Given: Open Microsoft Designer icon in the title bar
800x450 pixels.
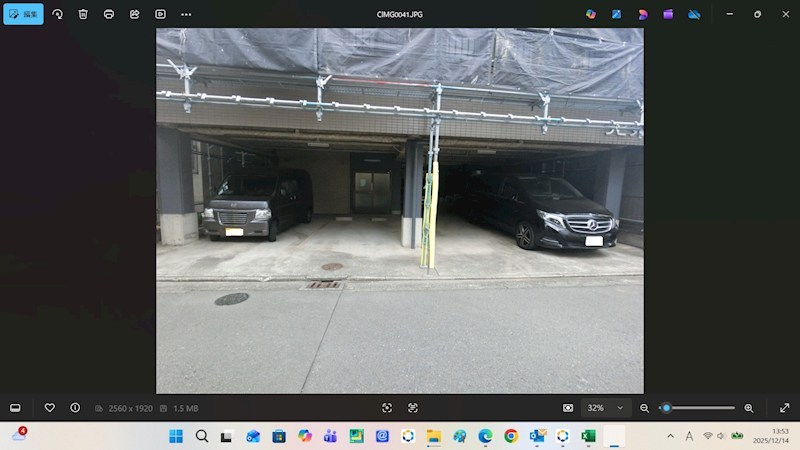Looking at the screenshot, I should (616, 14).
